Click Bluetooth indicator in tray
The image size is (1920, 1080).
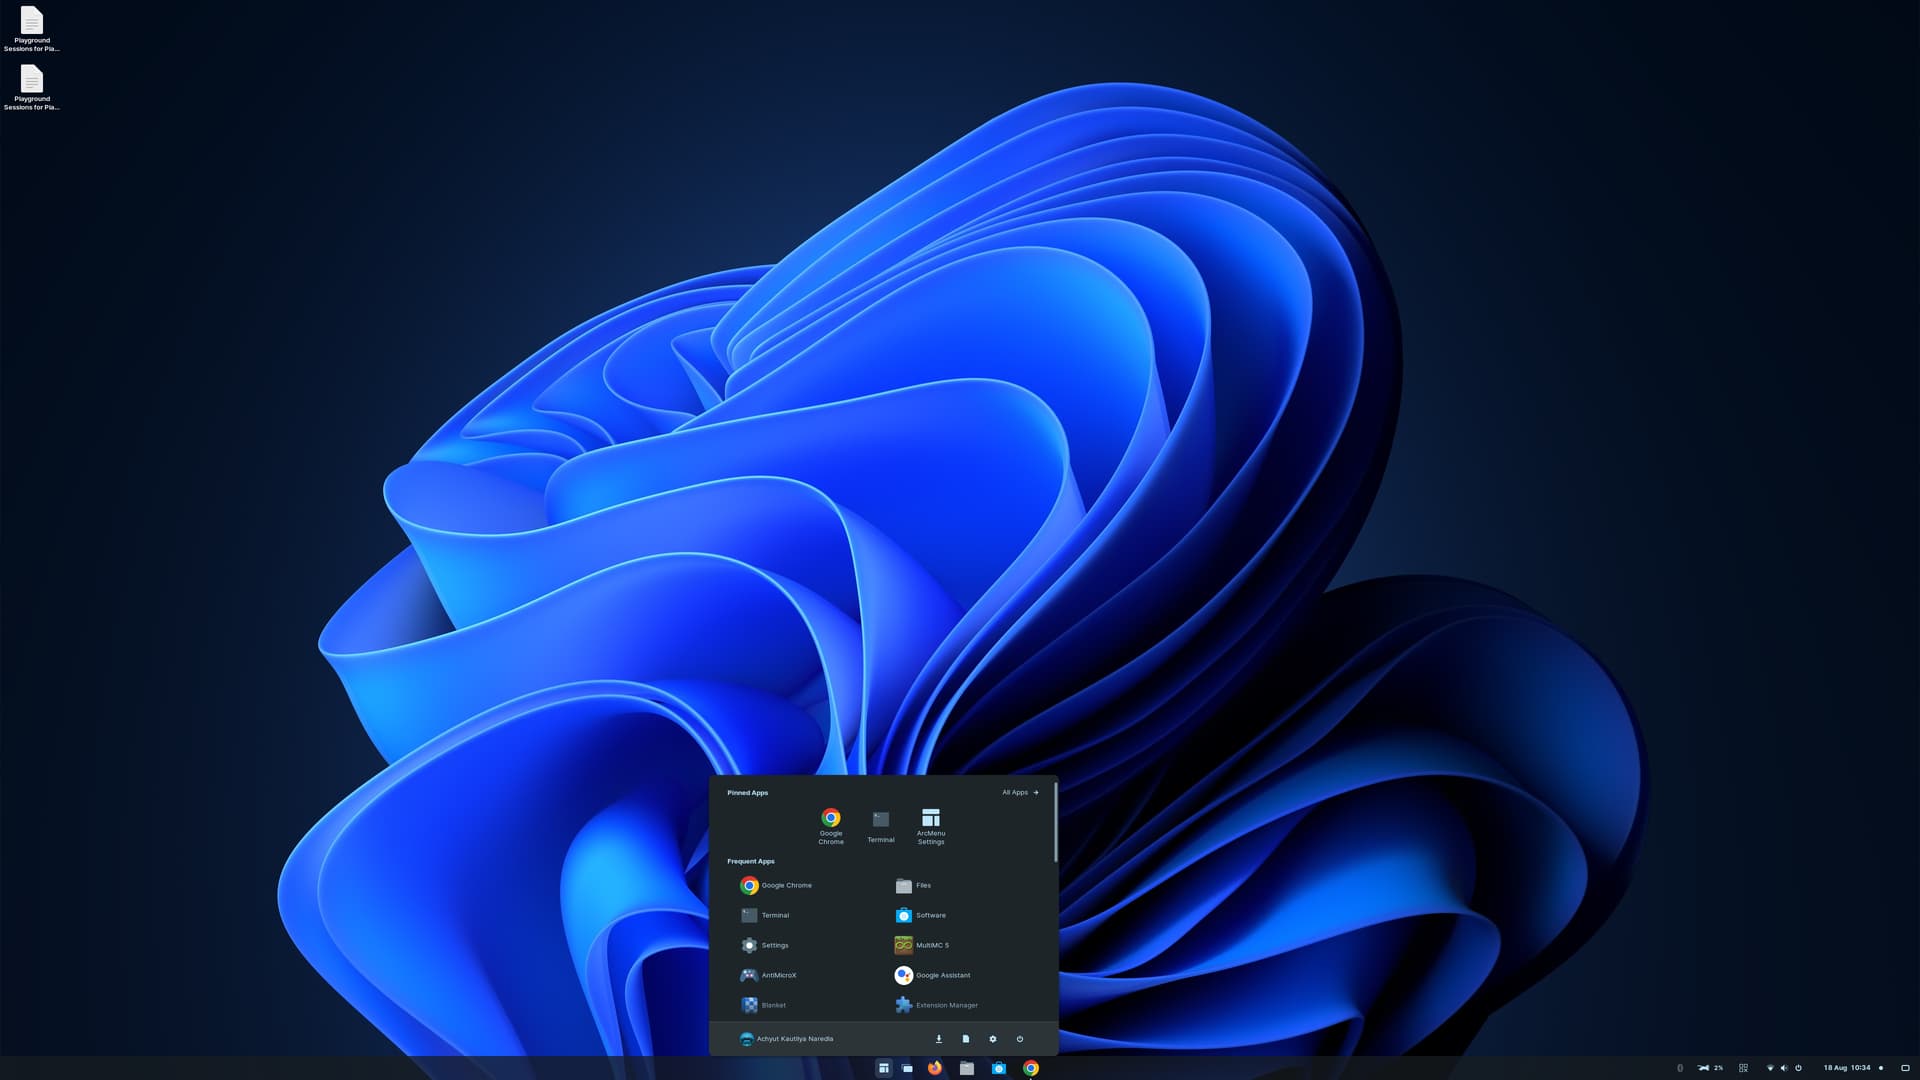[1680, 1068]
